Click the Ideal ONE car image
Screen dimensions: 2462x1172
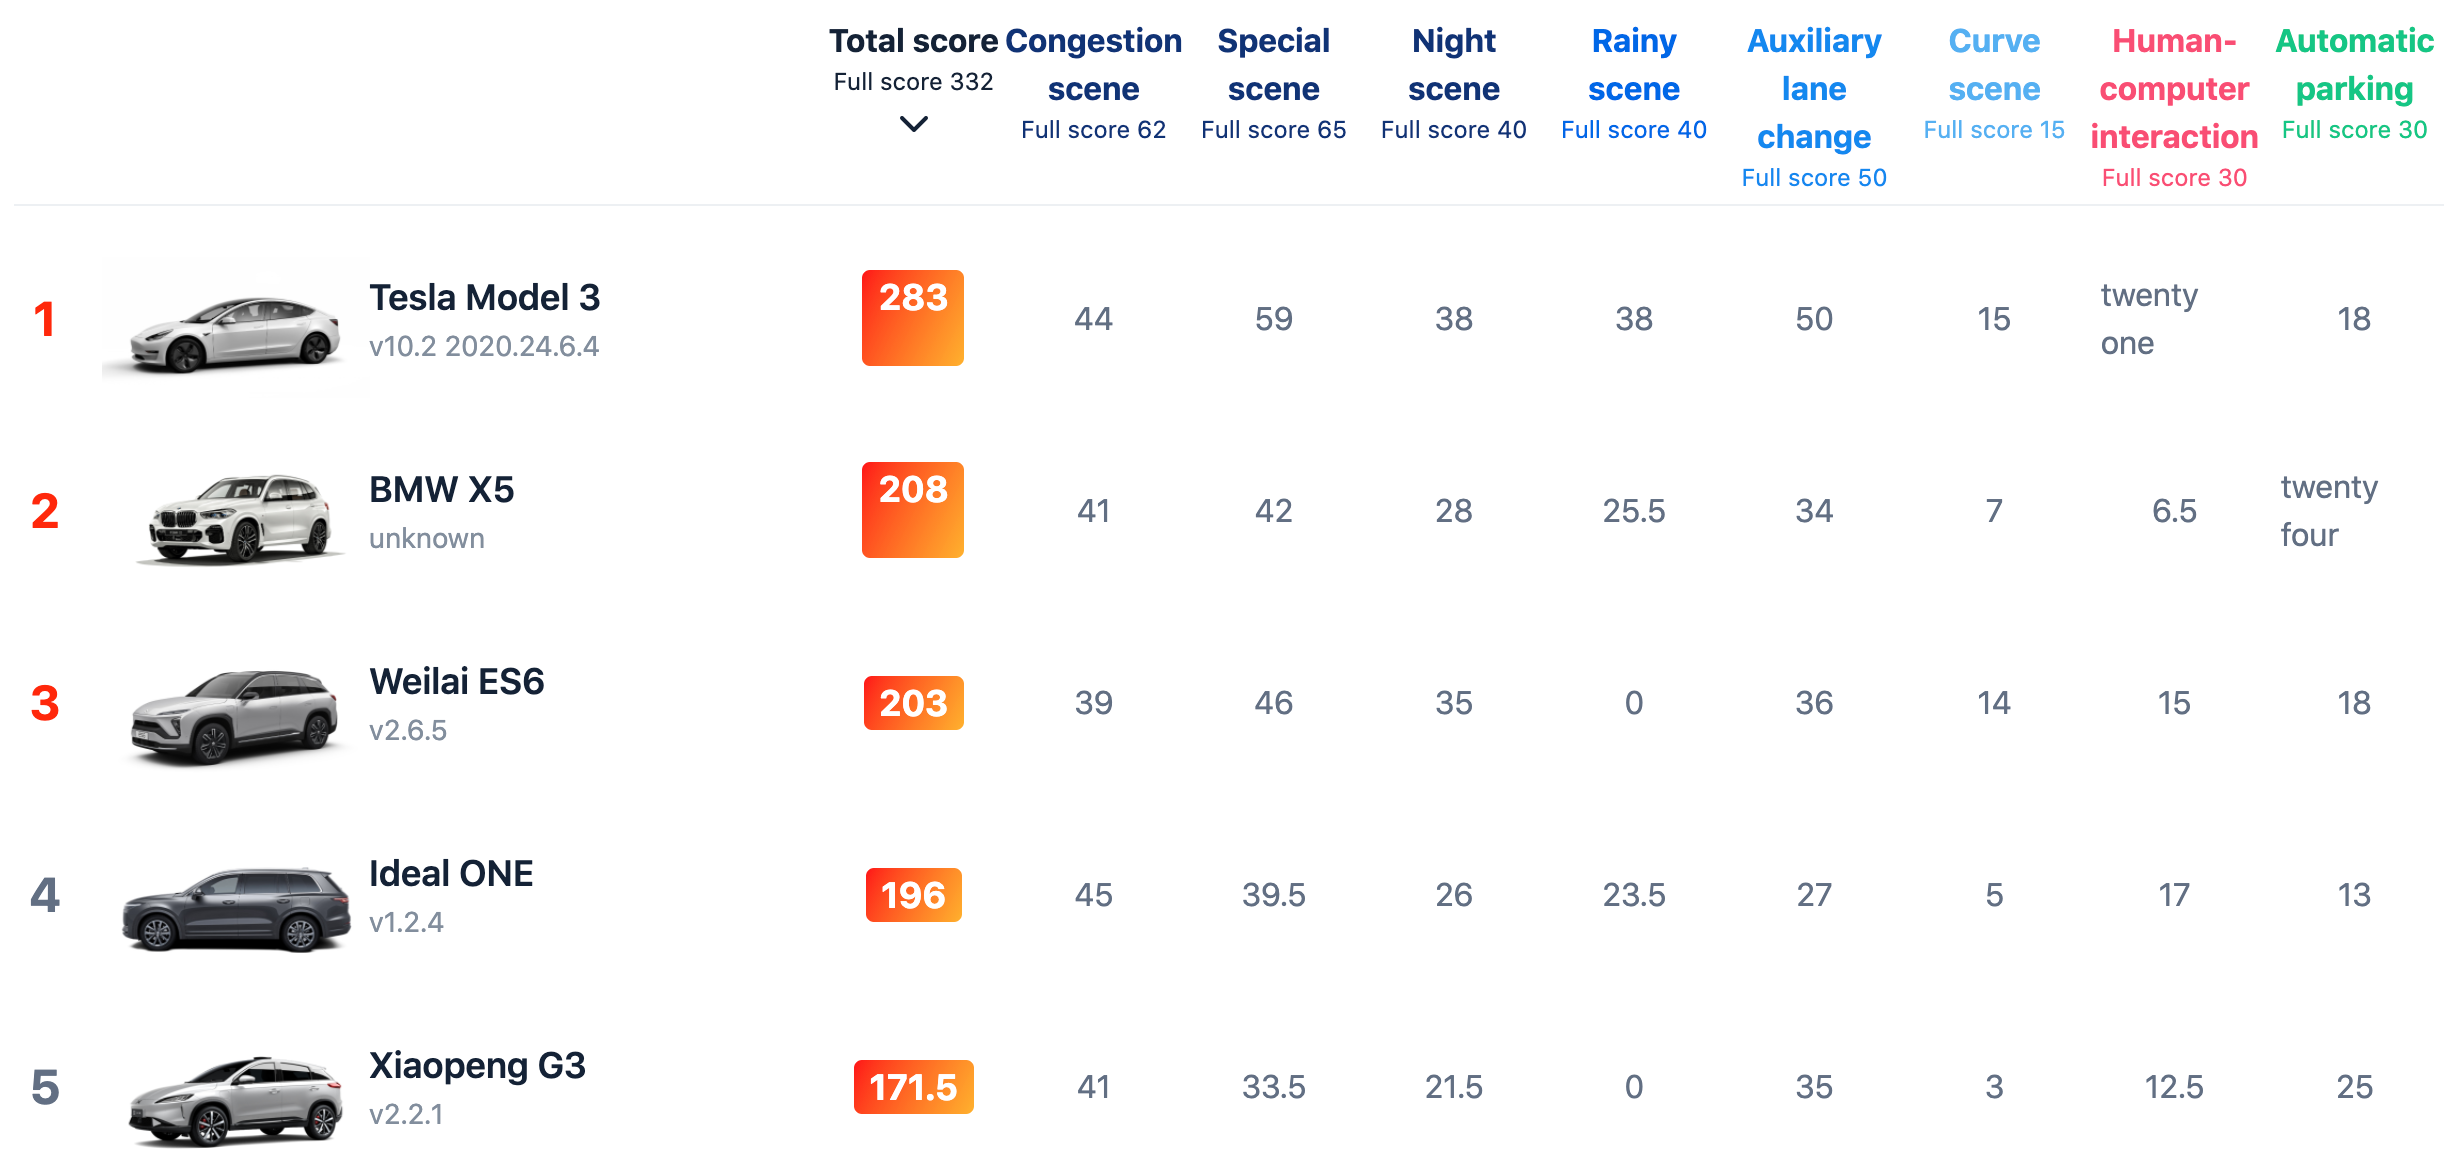(236, 907)
